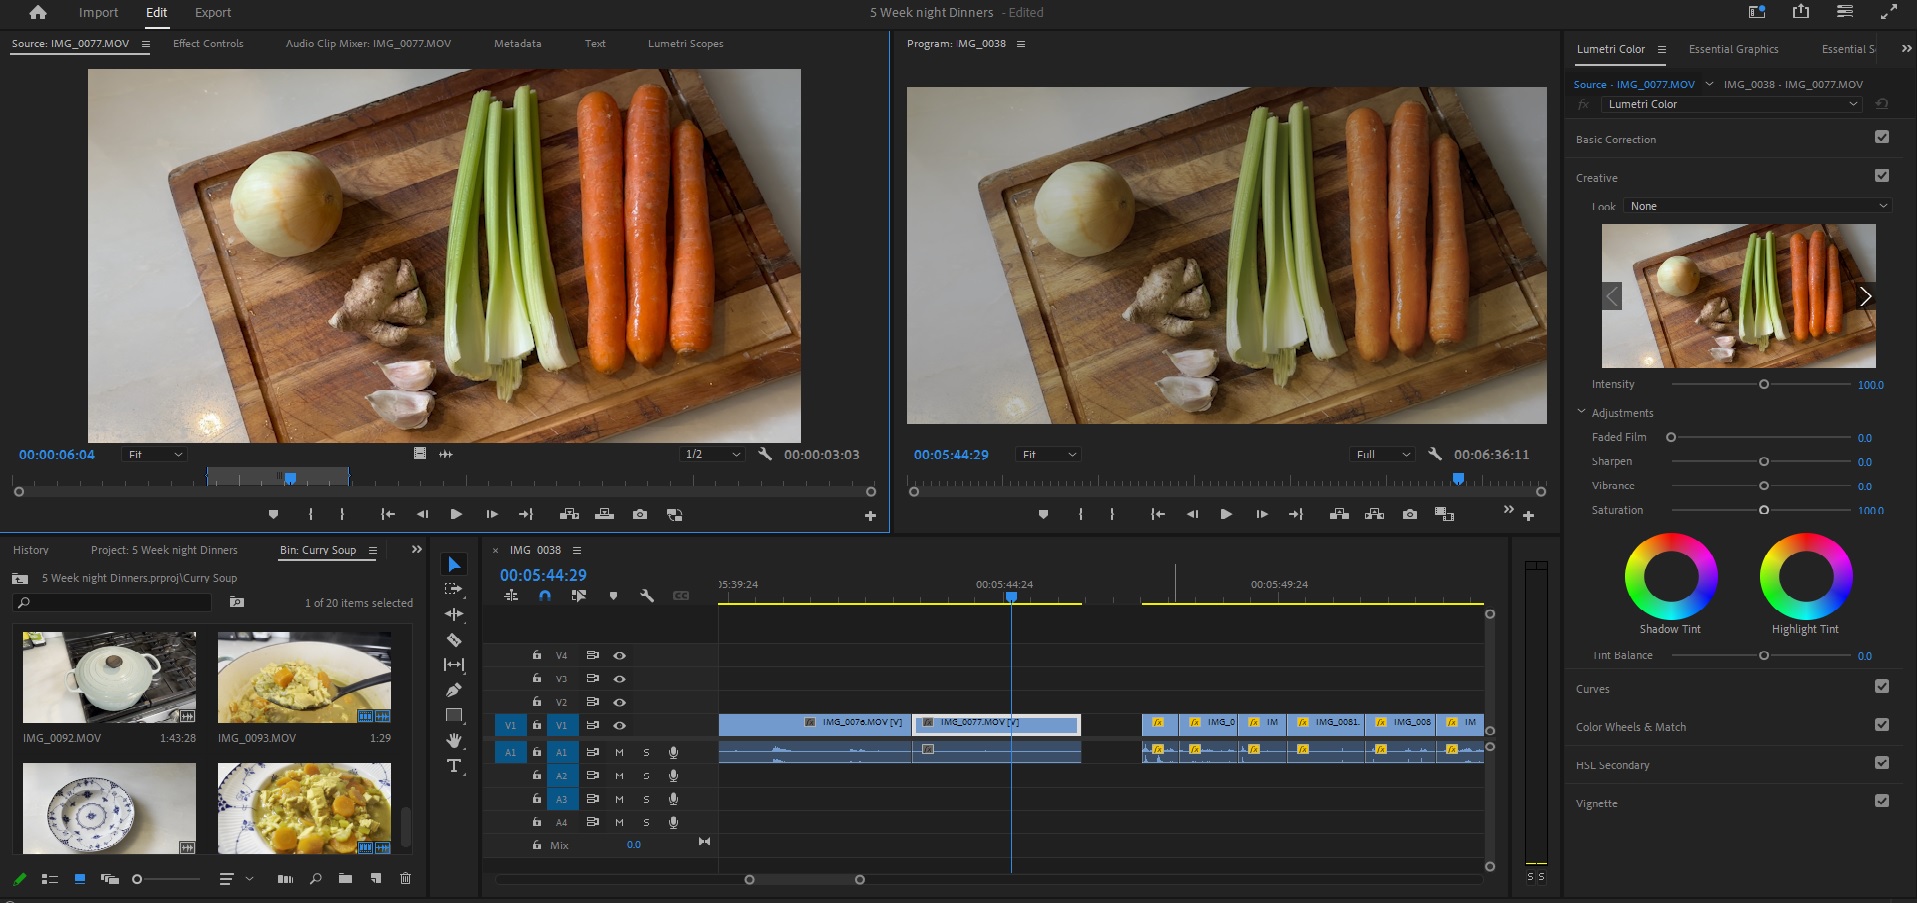Click the Shadow Tint color wheel
Image resolution: width=1931 pixels, height=903 pixels.
pyautogui.click(x=1670, y=578)
